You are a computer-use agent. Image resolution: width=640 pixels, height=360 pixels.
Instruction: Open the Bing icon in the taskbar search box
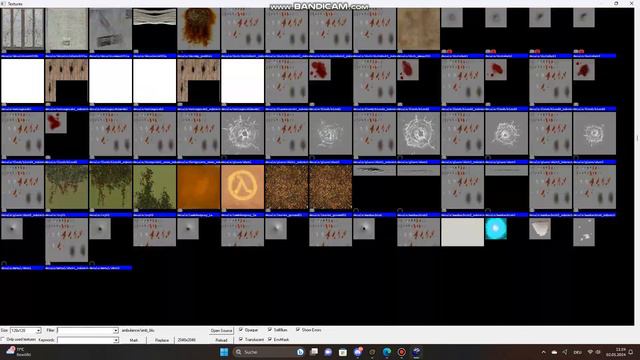click(300, 352)
